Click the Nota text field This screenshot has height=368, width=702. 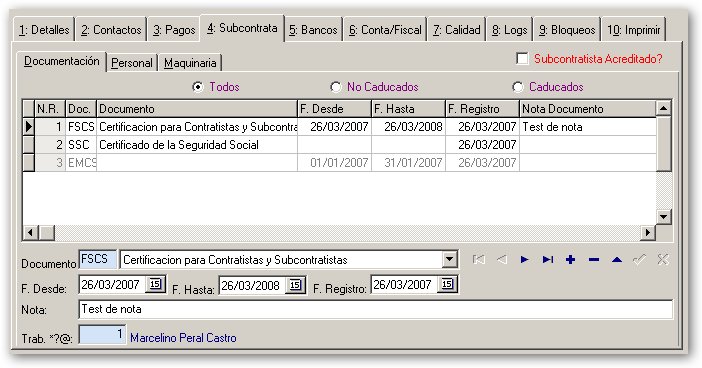tap(376, 309)
